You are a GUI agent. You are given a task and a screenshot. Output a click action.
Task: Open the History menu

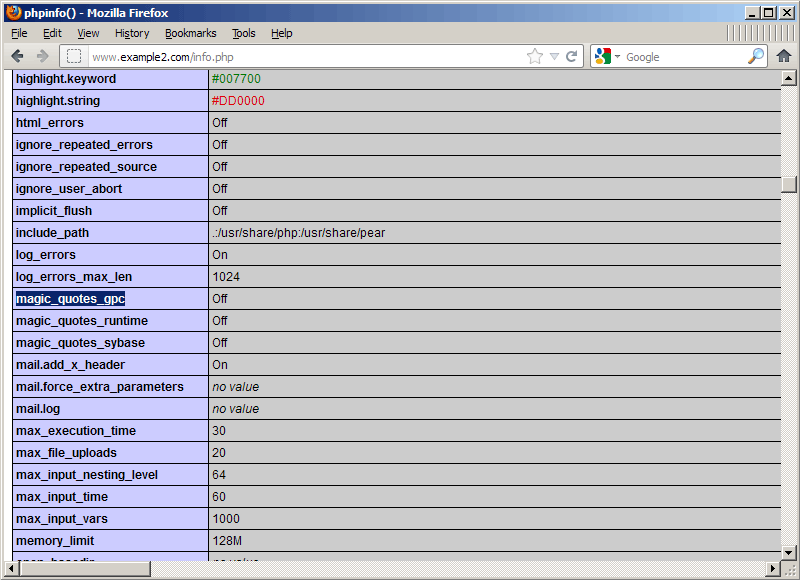132,33
